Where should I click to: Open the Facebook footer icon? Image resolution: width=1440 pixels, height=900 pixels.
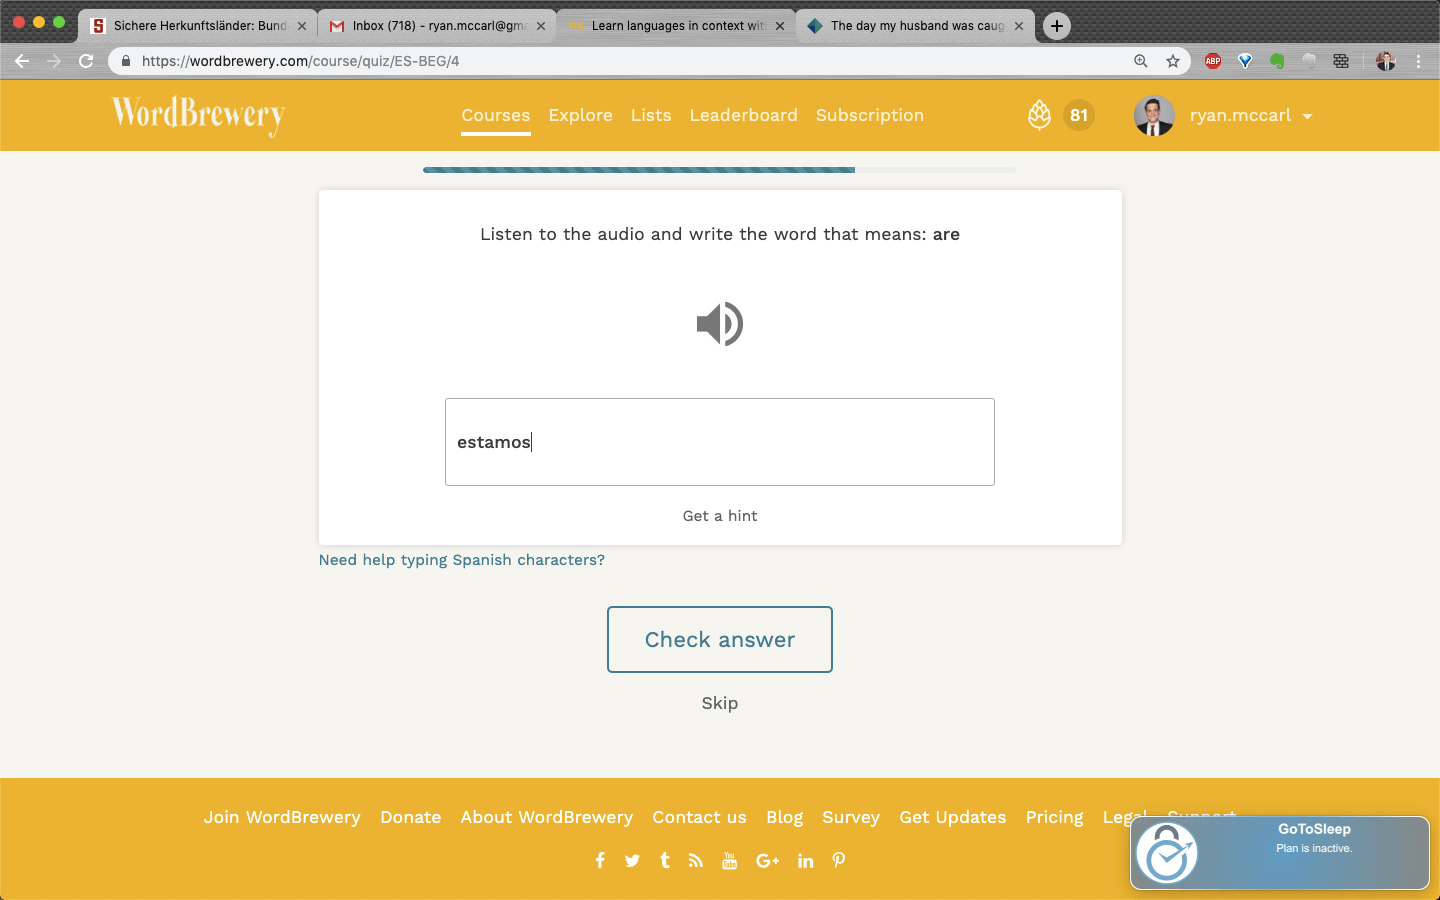600,860
